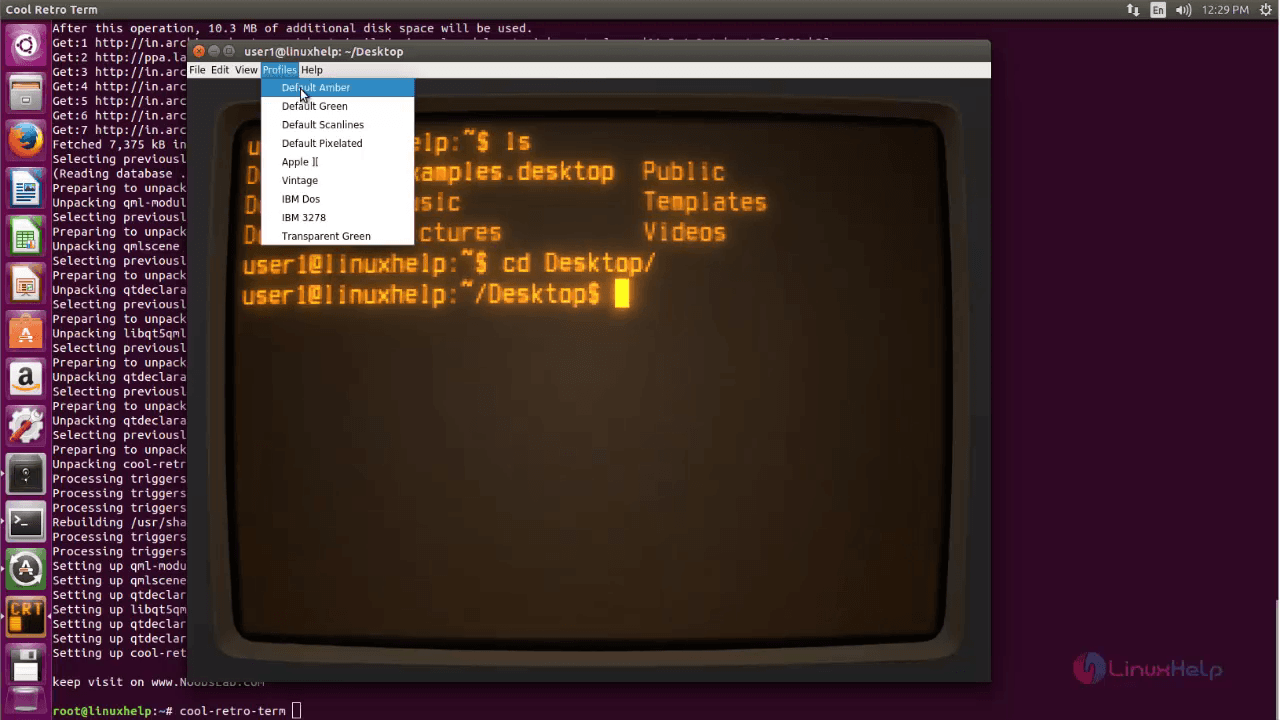Open System Settings wrench-and-gear icon
The image size is (1280, 720).
25,428
